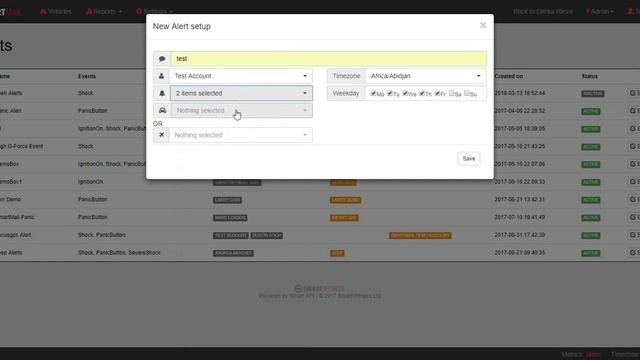Screen dimensions: 640x360
Task: Click the alert name field containing test
Action: pyautogui.click(x=329, y=59)
